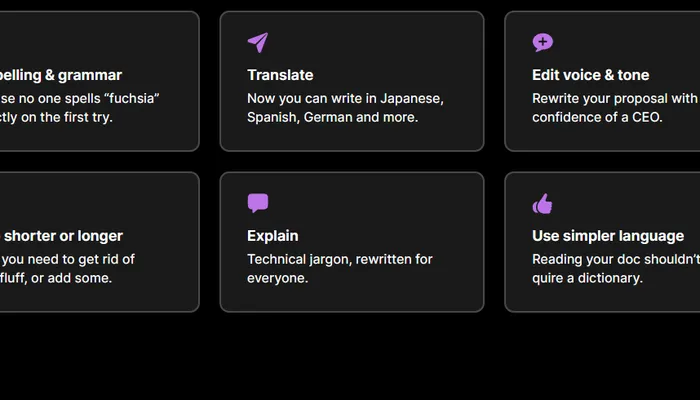The image size is (700, 400).
Task: Open the Translate feature heading
Action: pyautogui.click(x=280, y=75)
